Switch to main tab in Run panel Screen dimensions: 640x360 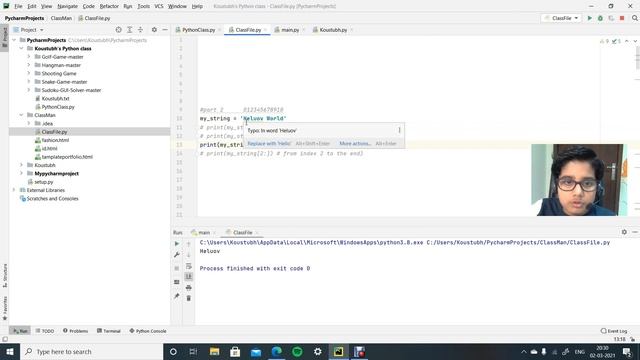click(x=204, y=233)
